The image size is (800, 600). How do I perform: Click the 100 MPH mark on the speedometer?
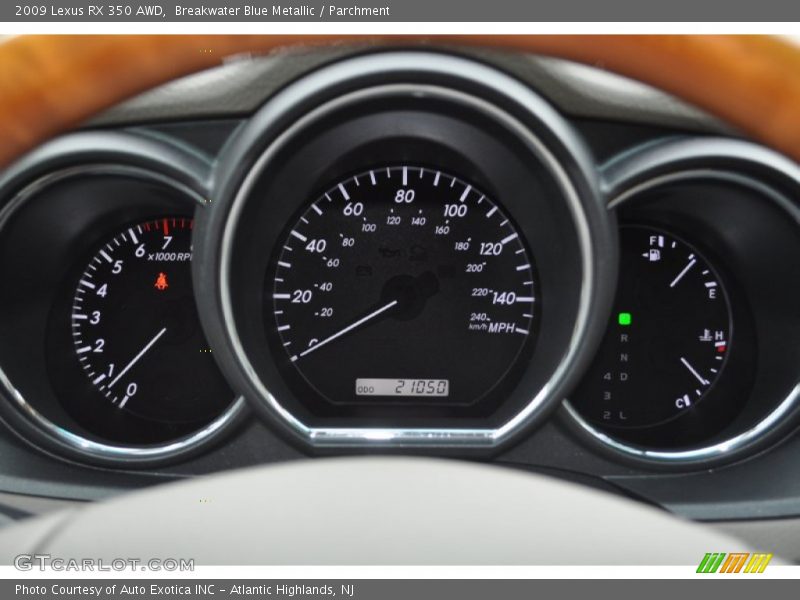coord(455,210)
